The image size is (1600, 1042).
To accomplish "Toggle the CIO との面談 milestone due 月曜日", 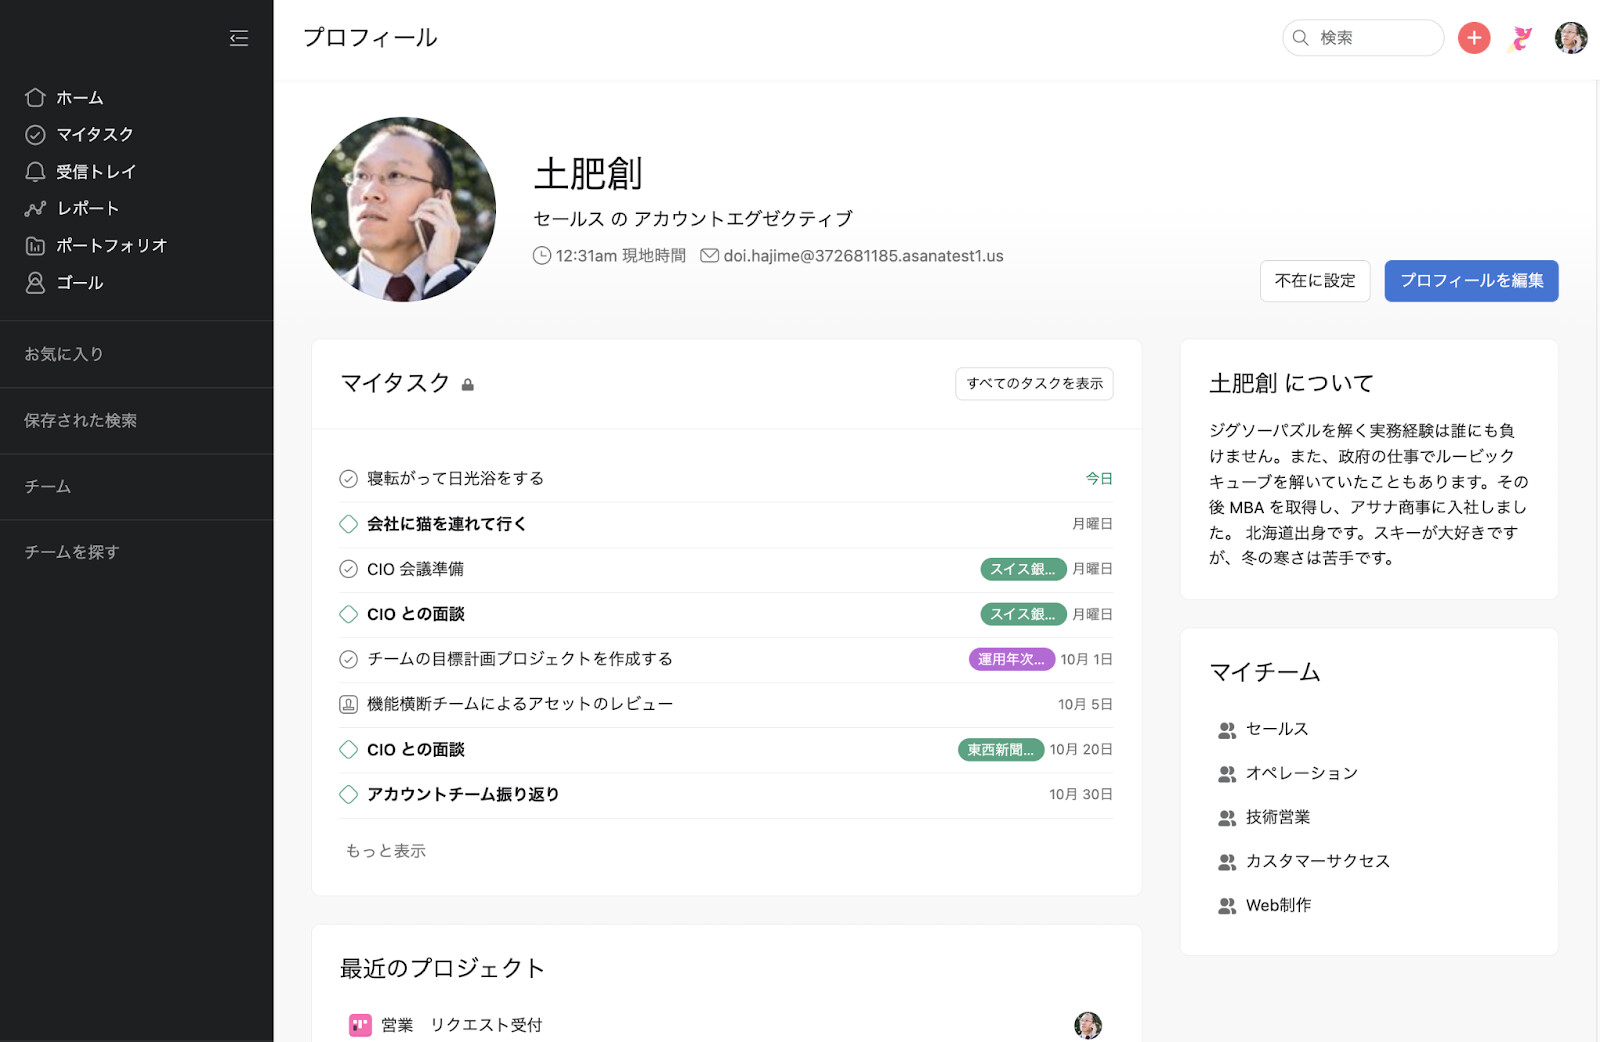I will tap(349, 614).
